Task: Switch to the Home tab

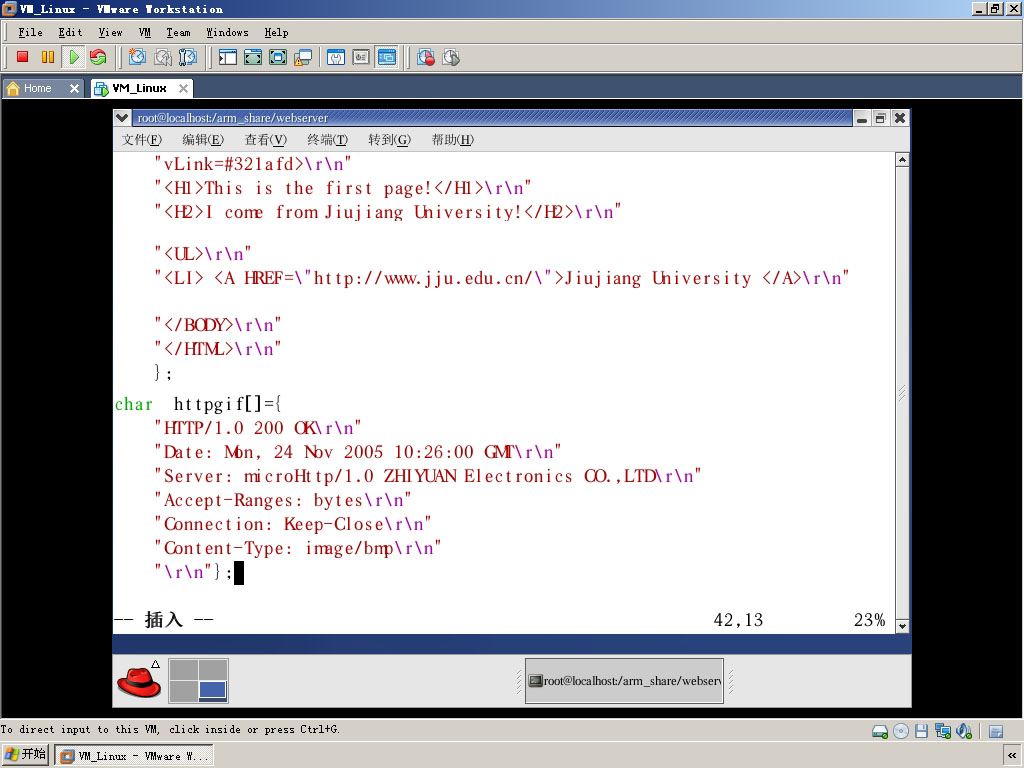Action: pos(37,88)
